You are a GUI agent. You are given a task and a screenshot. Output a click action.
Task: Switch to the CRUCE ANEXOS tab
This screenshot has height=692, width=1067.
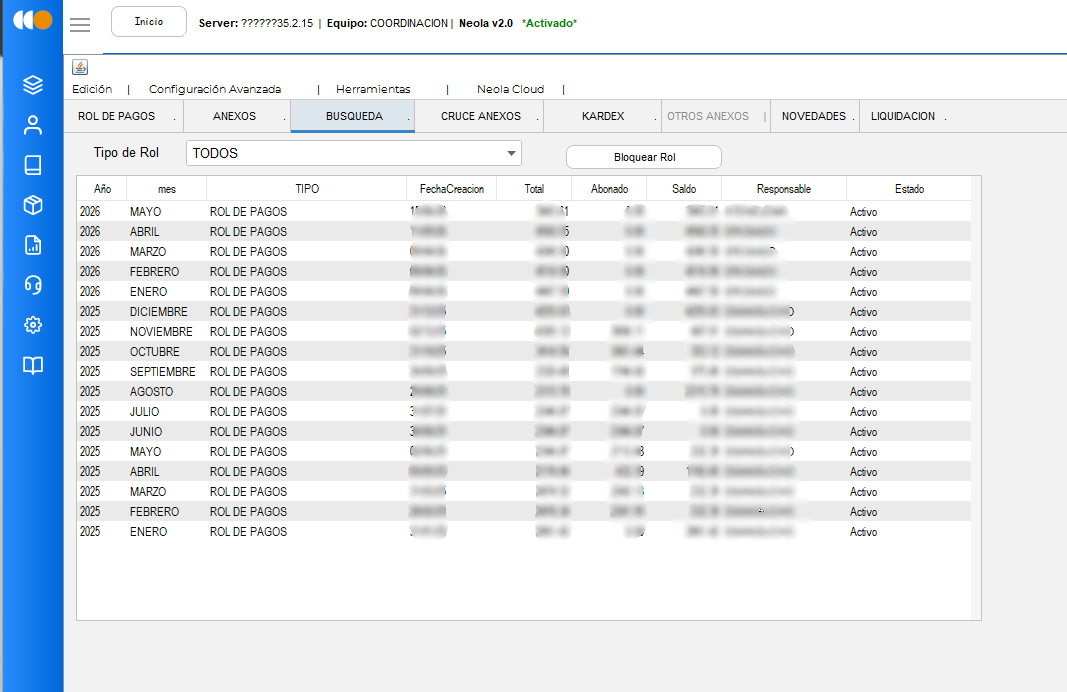pyautogui.click(x=480, y=116)
